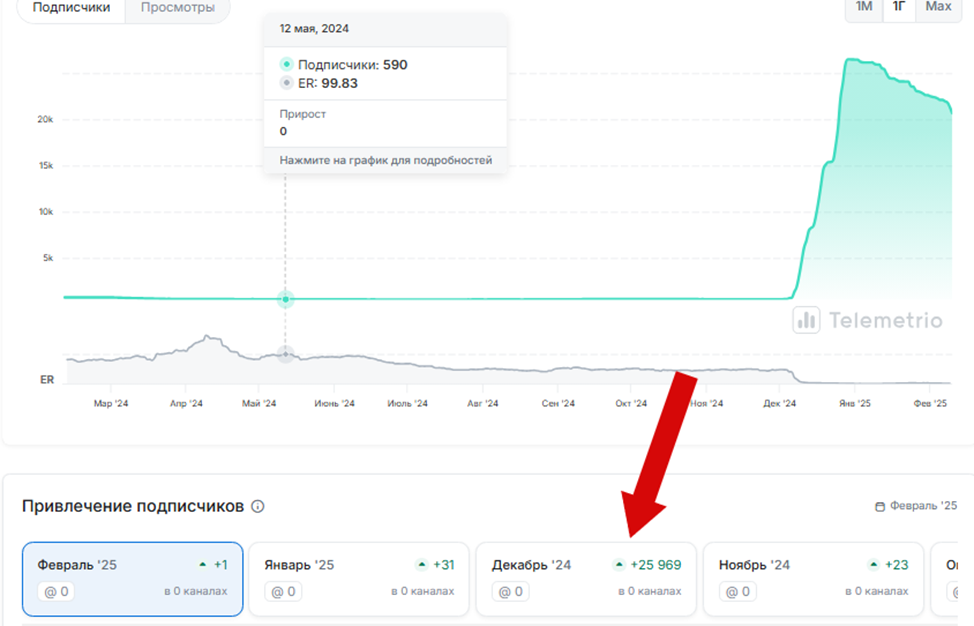Click green growth arrow next to +25 969

pos(621,565)
